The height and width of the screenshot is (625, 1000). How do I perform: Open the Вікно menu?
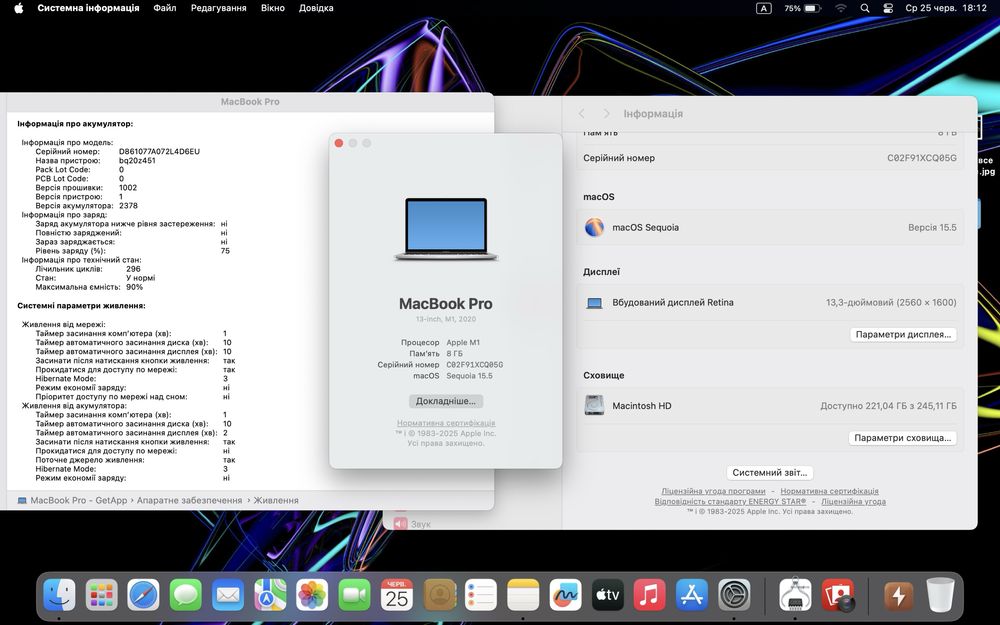click(x=273, y=8)
